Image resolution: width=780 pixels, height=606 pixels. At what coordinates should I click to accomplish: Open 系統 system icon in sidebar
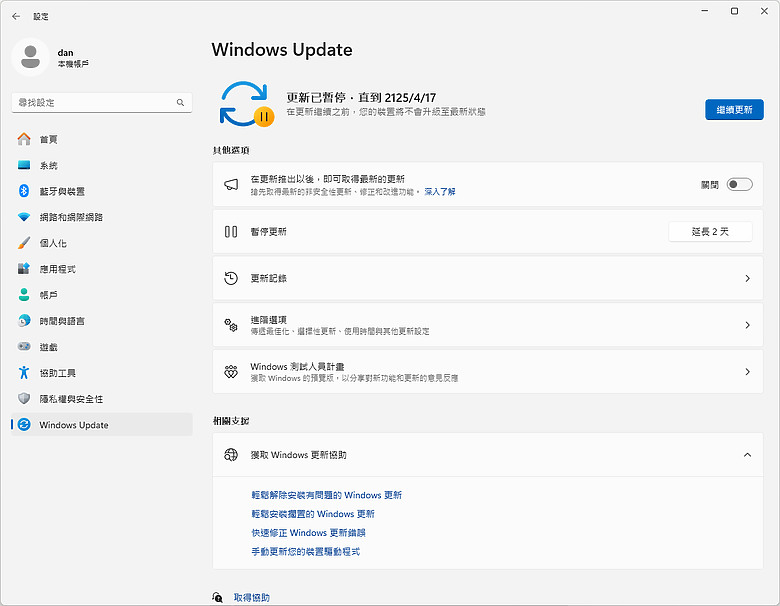click(x=24, y=165)
